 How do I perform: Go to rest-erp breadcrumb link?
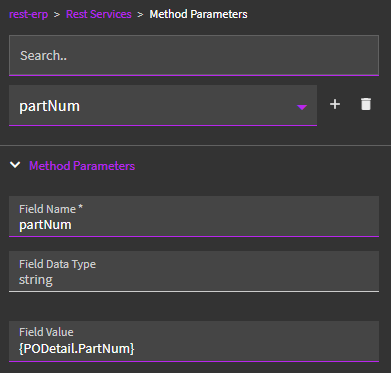[x=29, y=14]
